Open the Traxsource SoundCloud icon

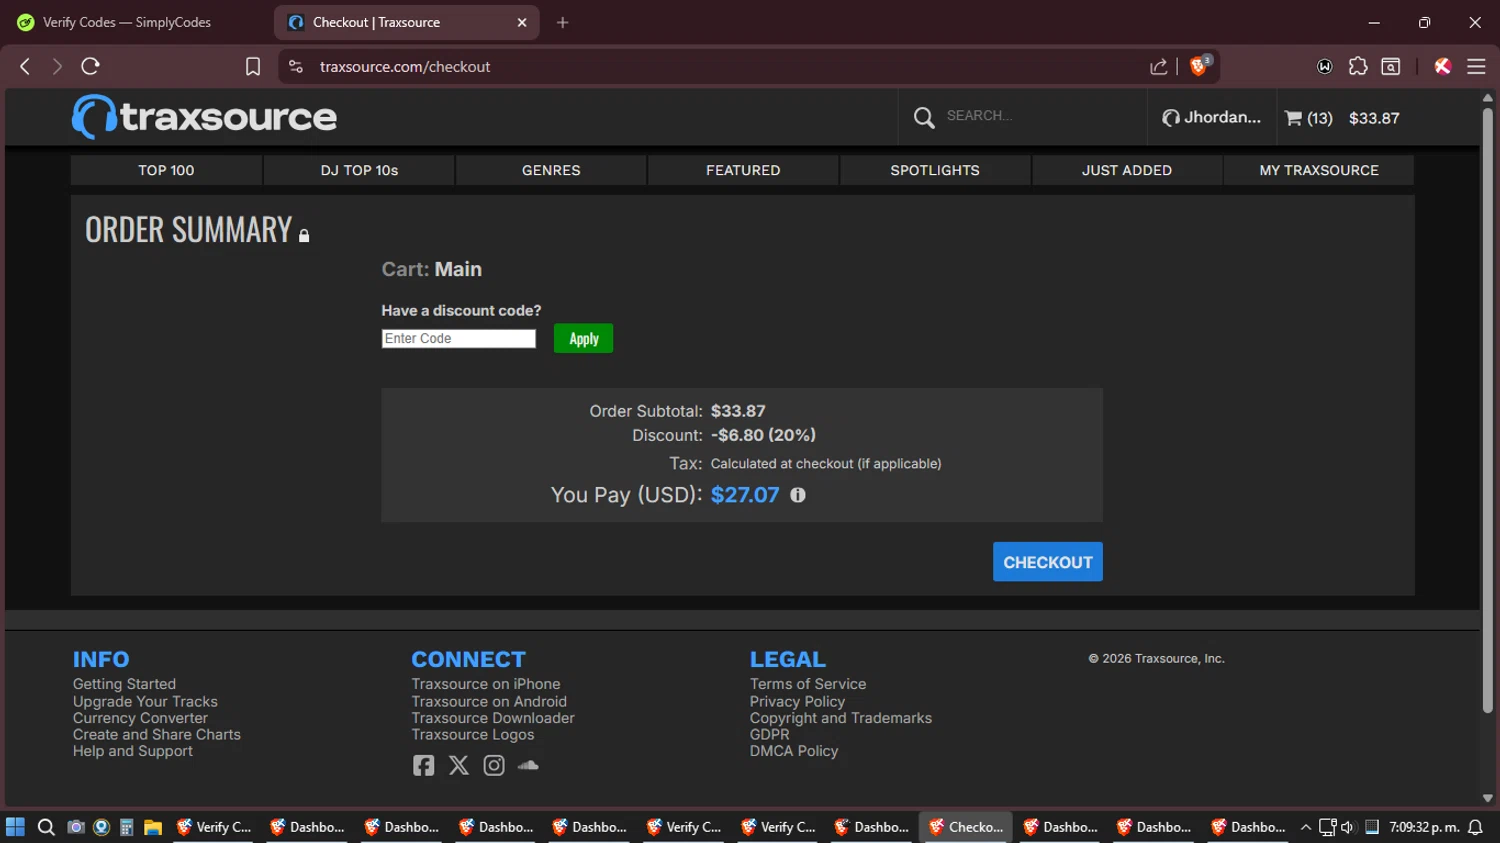tap(528, 765)
